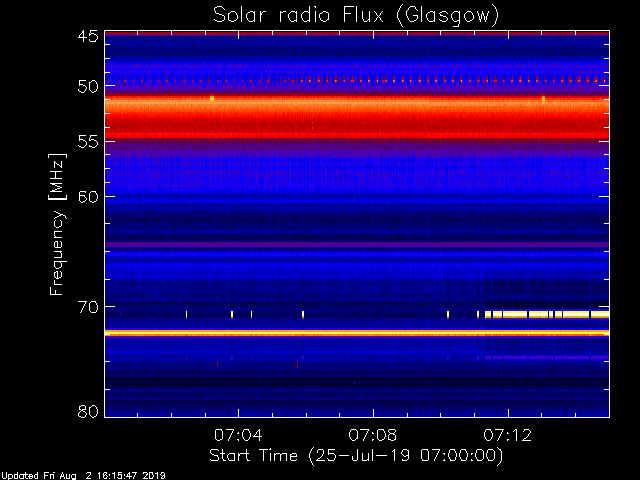Click the 'Start Time (25-Jul-19 07:00:00)' label
The width and height of the screenshot is (640, 480).
[x=356, y=456]
